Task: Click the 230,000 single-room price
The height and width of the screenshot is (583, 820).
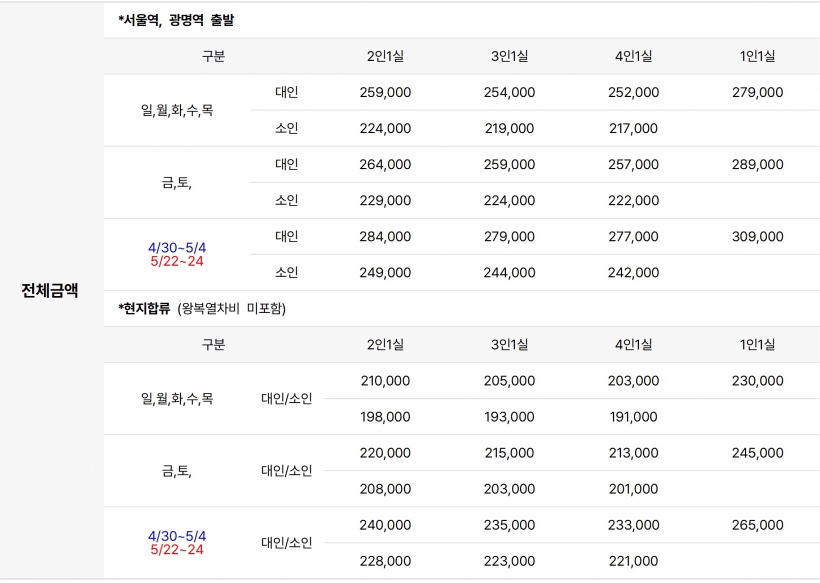Action: (757, 380)
